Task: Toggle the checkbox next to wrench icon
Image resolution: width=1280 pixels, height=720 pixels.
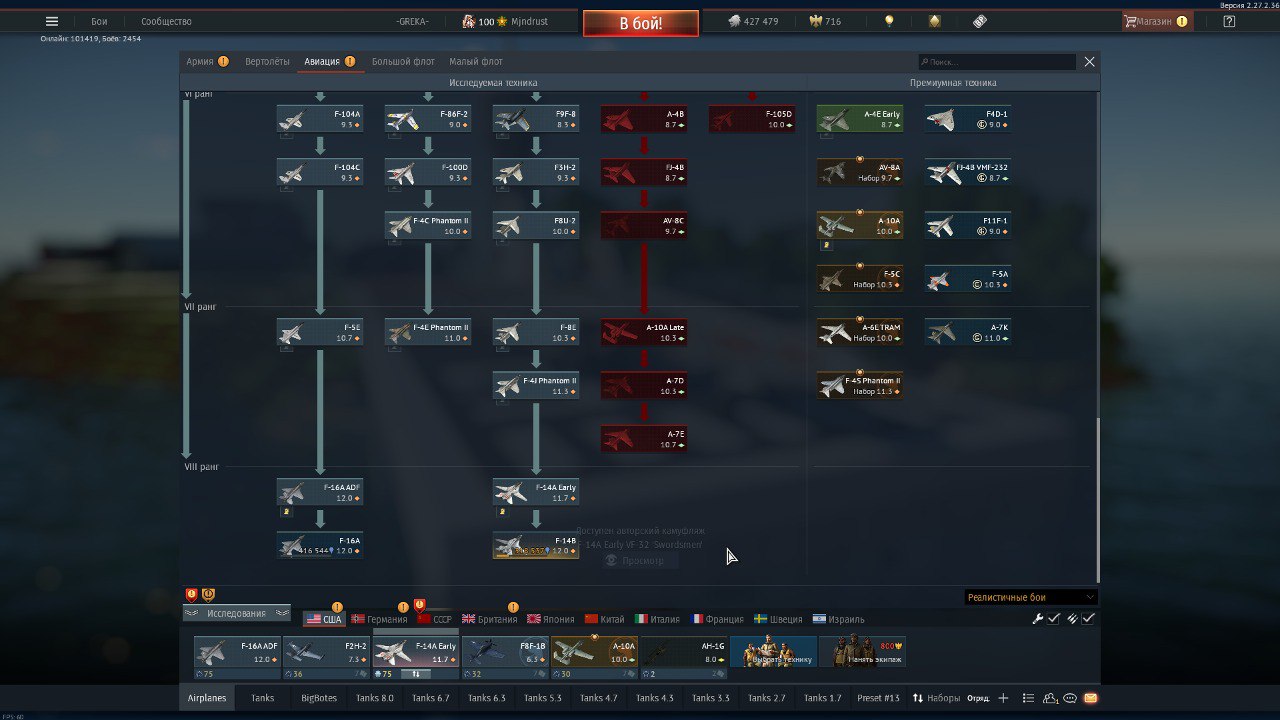Action: coord(1054,619)
